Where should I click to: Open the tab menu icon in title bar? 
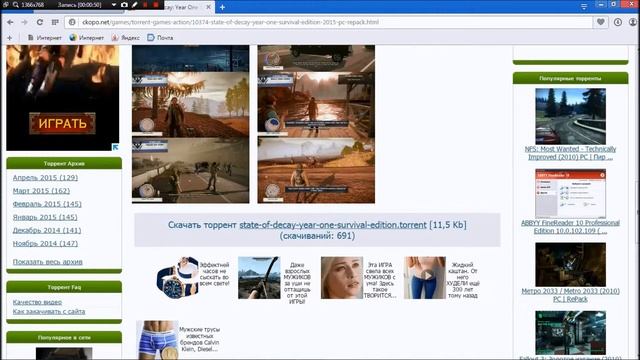pyautogui.click(x=584, y=7)
